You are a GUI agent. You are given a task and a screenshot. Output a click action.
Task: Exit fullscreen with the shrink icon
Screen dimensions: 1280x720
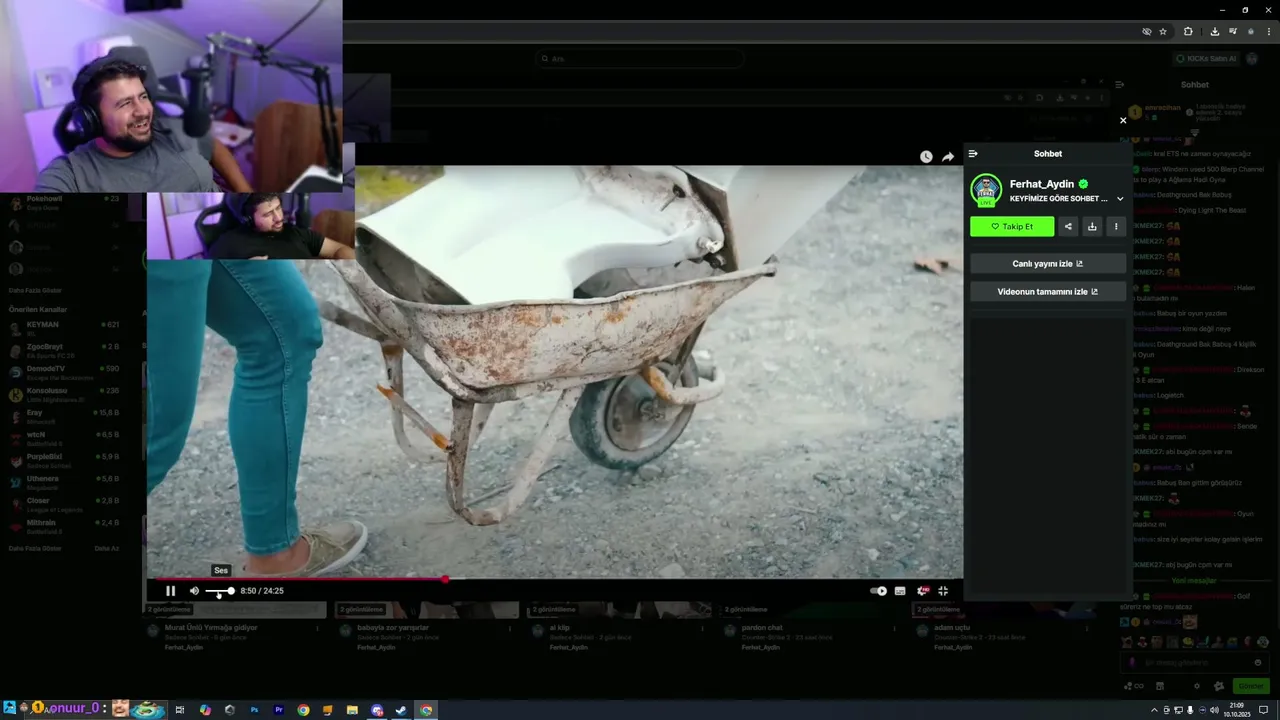click(x=943, y=591)
